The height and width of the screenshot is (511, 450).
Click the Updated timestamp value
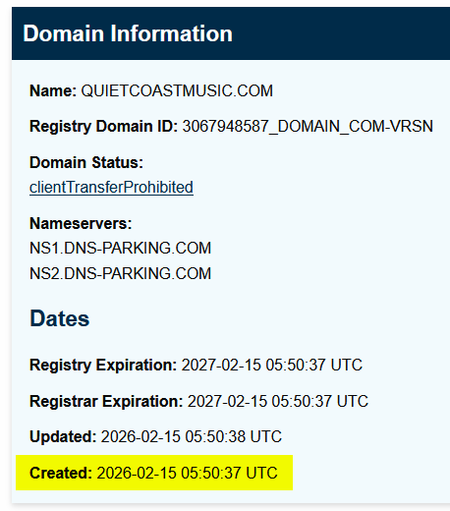point(191,437)
